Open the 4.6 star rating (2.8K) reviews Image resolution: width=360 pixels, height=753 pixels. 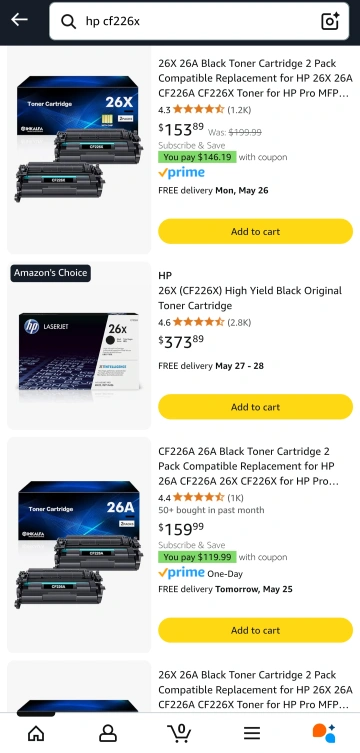(x=204, y=322)
